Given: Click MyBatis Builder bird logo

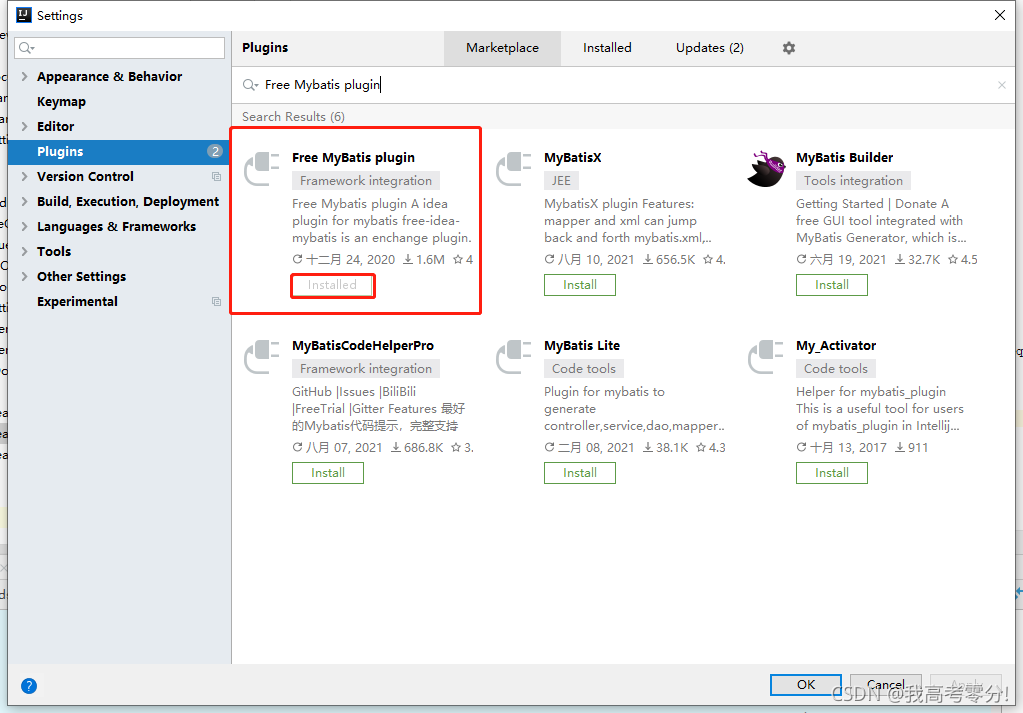Looking at the screenshot, I should tap(766, 168).
